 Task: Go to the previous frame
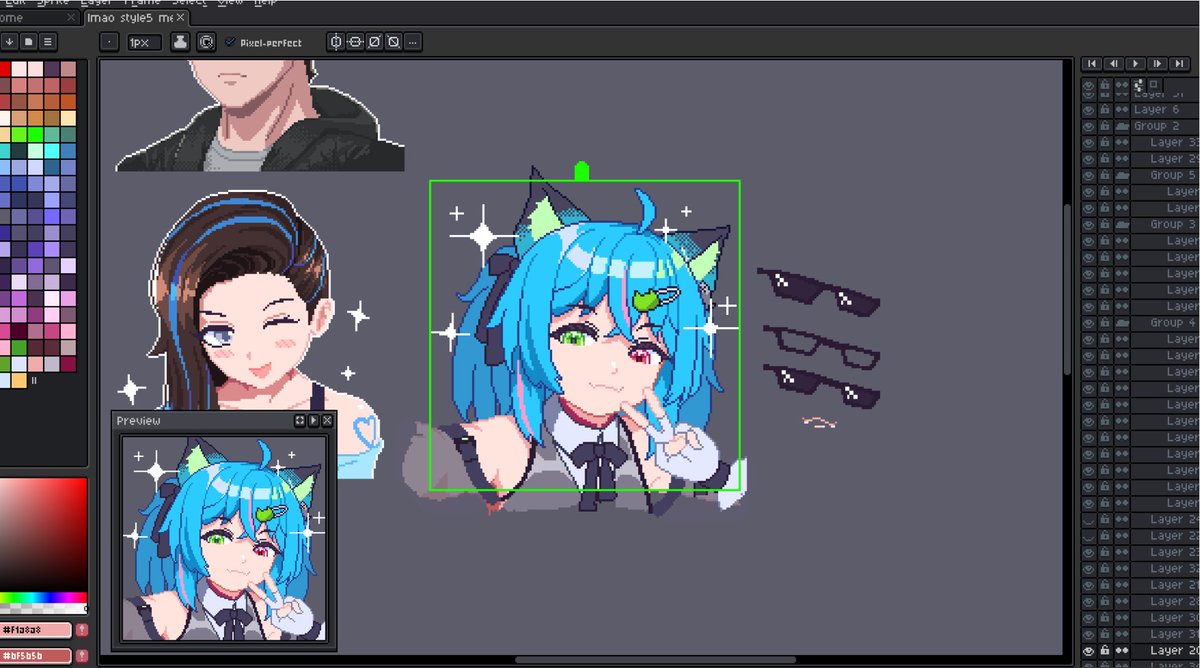tap(1114, 63)
